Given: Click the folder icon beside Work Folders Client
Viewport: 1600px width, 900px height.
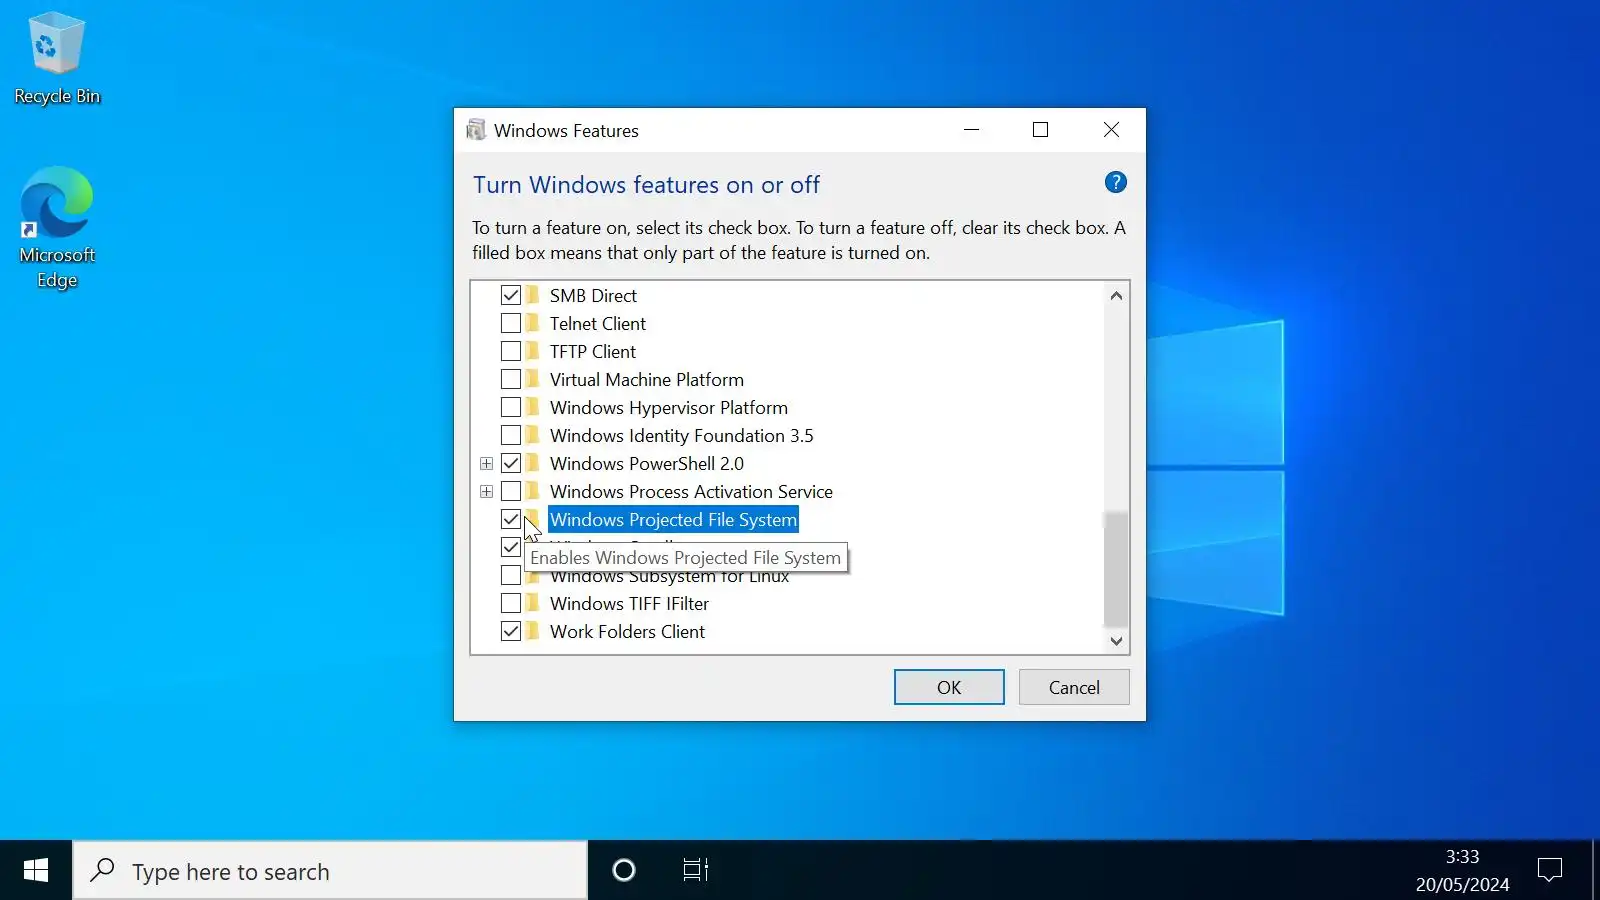Looking at the screenshot, I should coord(533,631).
